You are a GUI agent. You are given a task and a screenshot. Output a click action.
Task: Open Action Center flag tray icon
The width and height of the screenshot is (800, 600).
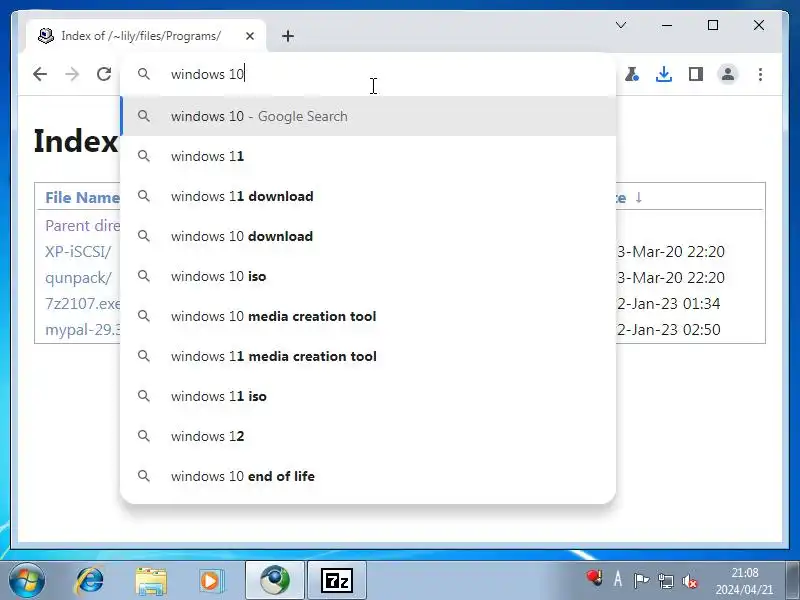(x=641, y=580)
